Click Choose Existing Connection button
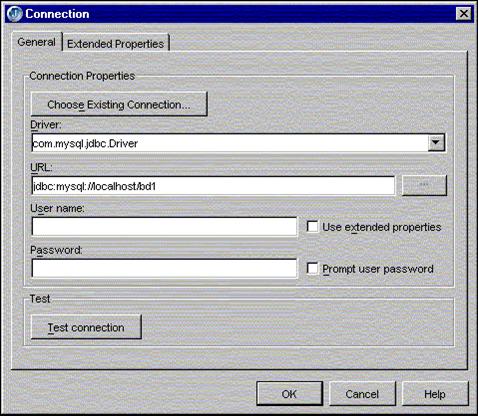 click(119, 104)
